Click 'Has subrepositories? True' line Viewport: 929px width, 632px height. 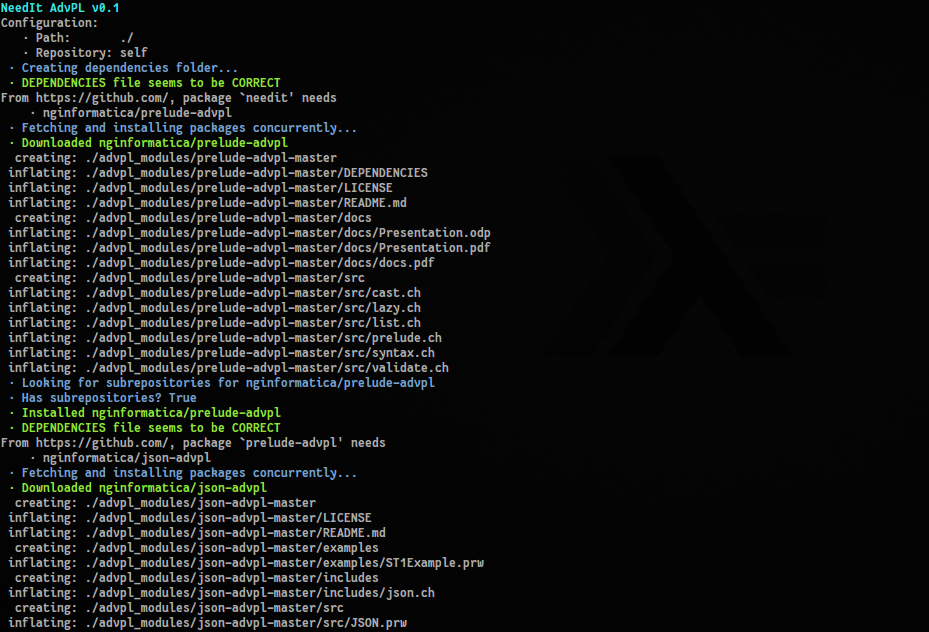102,398
